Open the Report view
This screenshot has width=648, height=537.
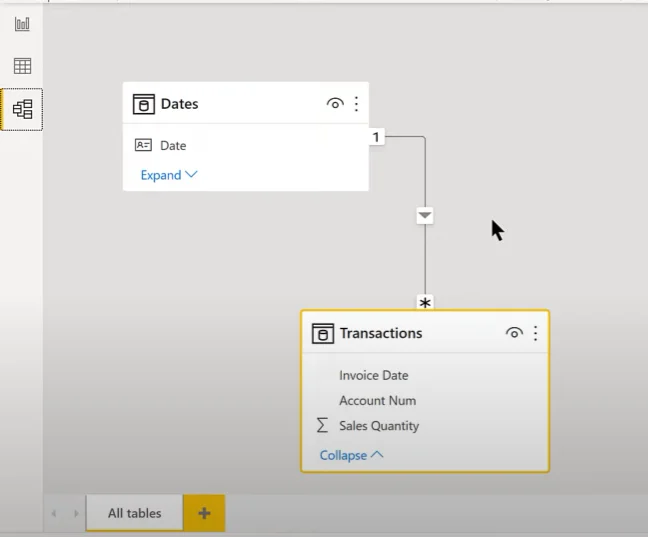22,24
